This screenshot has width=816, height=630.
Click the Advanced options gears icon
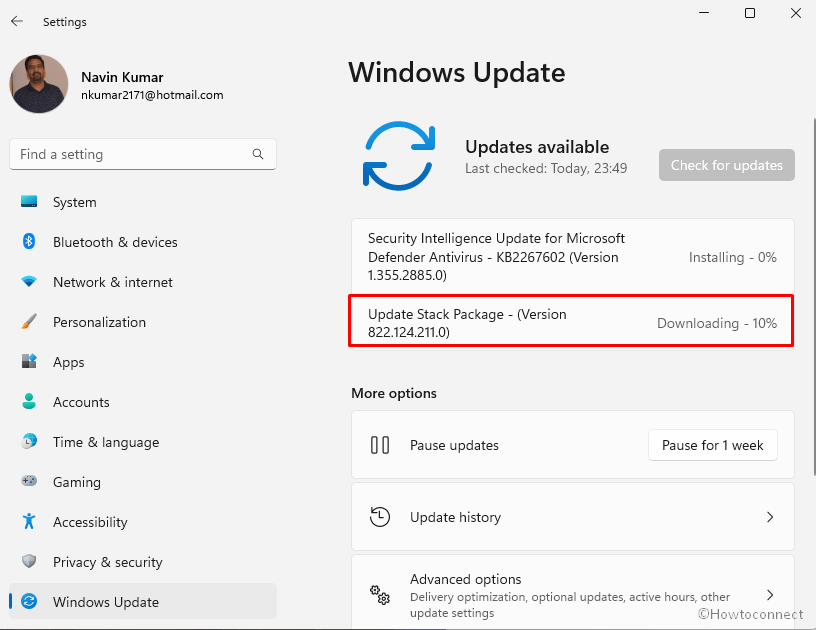tap(380, 594)
